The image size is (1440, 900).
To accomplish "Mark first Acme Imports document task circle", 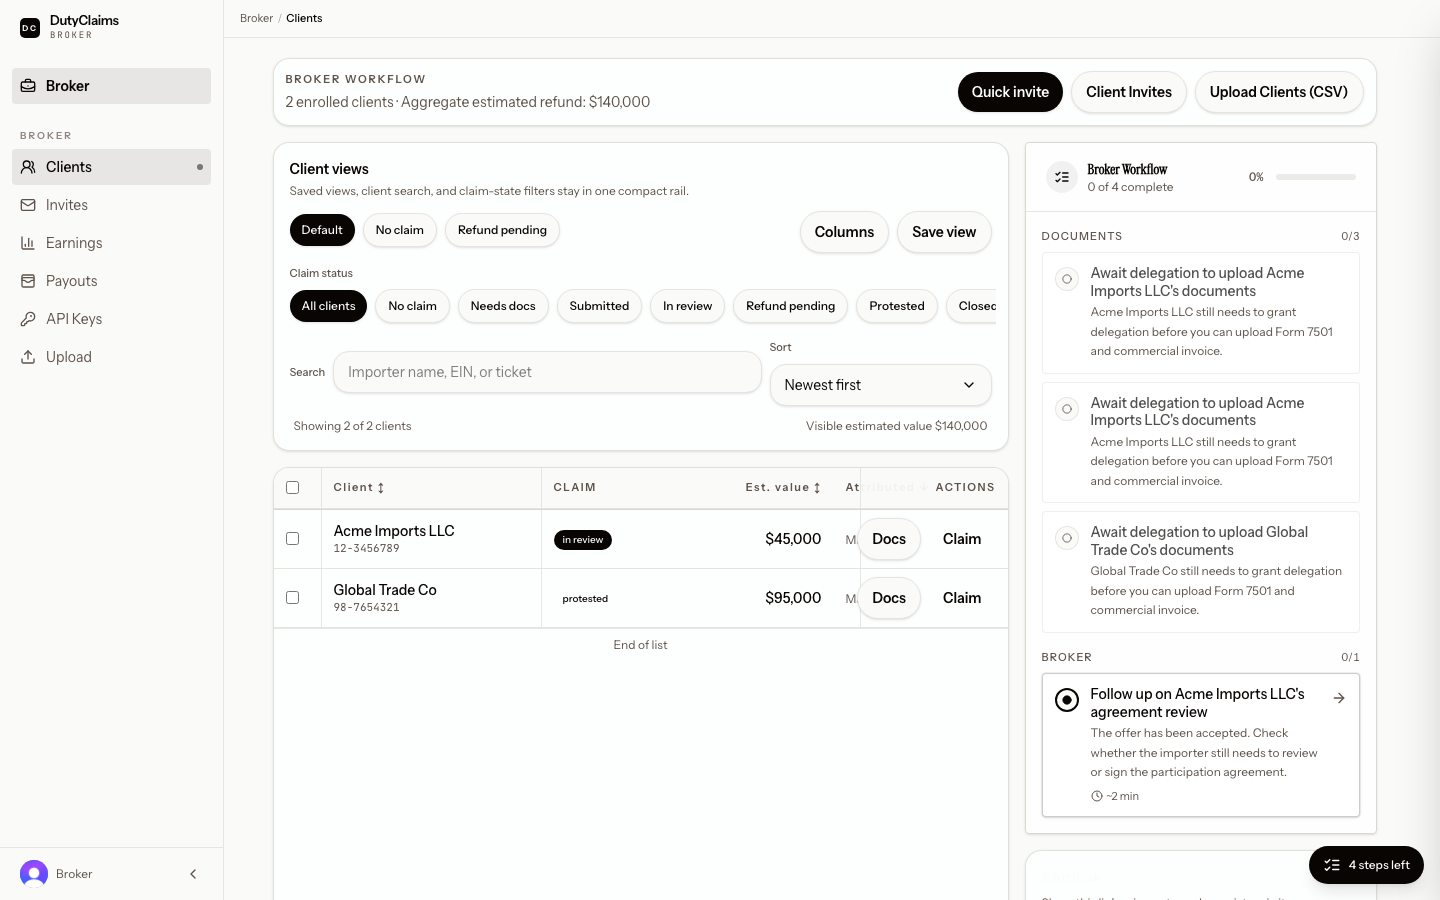I will click(x=1067, y=279).
